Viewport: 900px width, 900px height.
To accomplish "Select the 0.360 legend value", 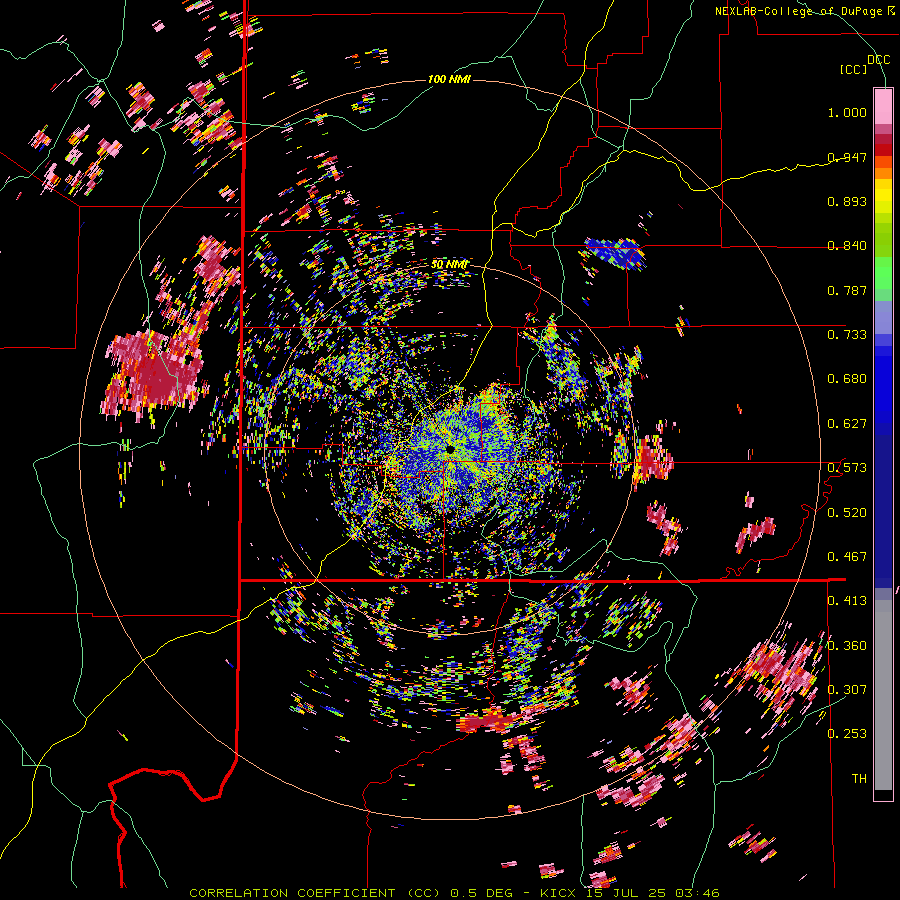I will 847,646.
